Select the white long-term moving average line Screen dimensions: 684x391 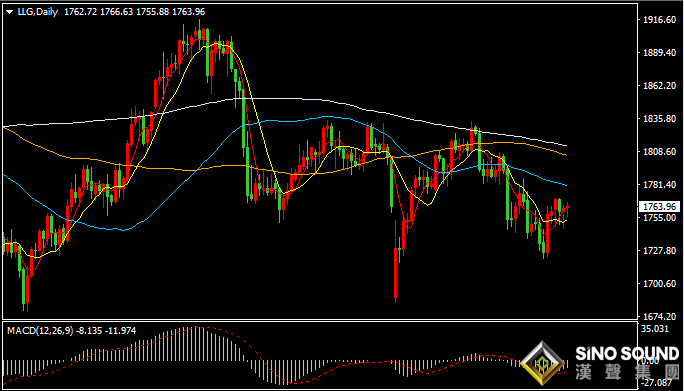(305, 99)
